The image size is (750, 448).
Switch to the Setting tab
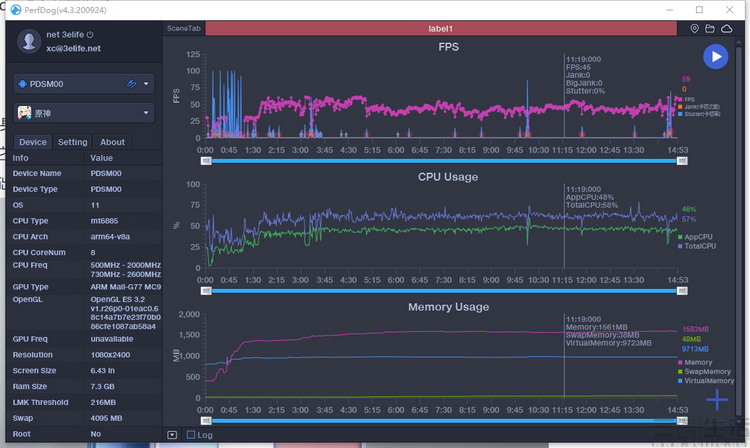73,142
